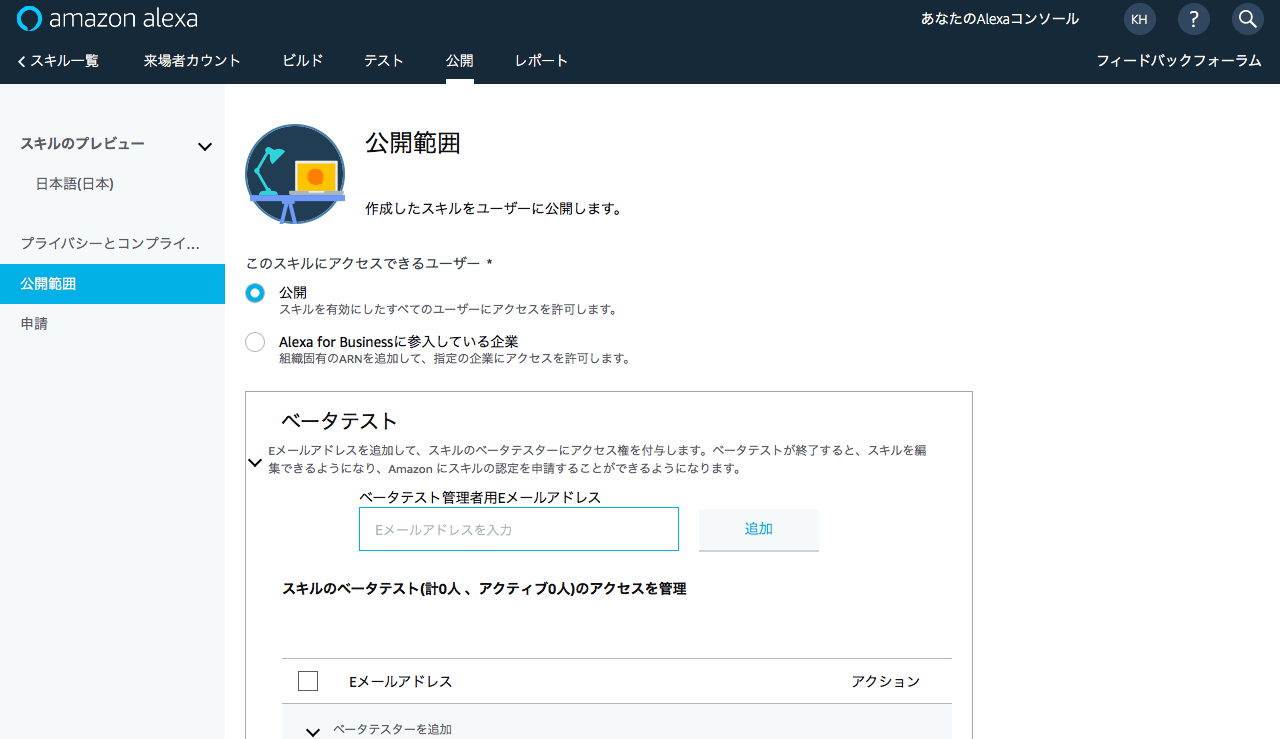This screenshot has height=739, width=1280.
Task: Switch to the テスト tab
Action: pos(384,61)
